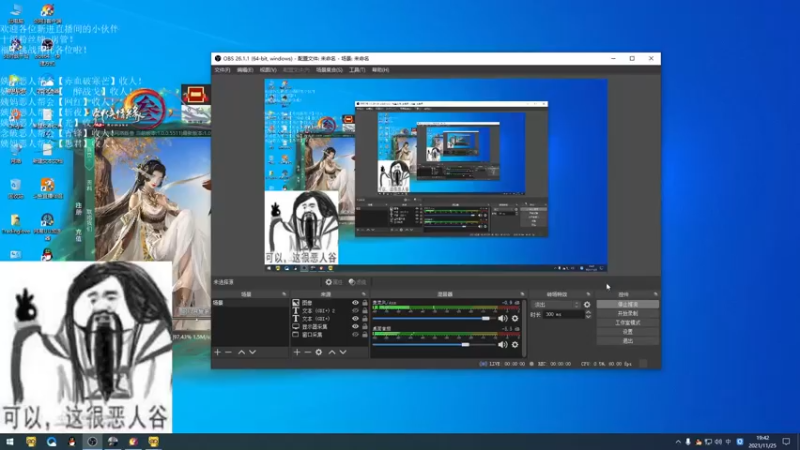Remove selected source with minus icon
The image size is (800, 450).
coord(308,352)
